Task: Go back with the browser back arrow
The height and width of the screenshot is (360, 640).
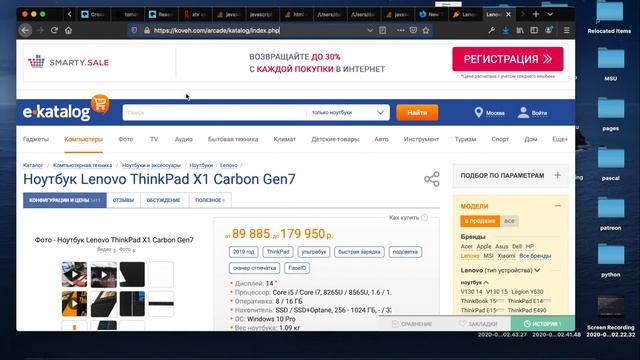Action: point(25,30)
